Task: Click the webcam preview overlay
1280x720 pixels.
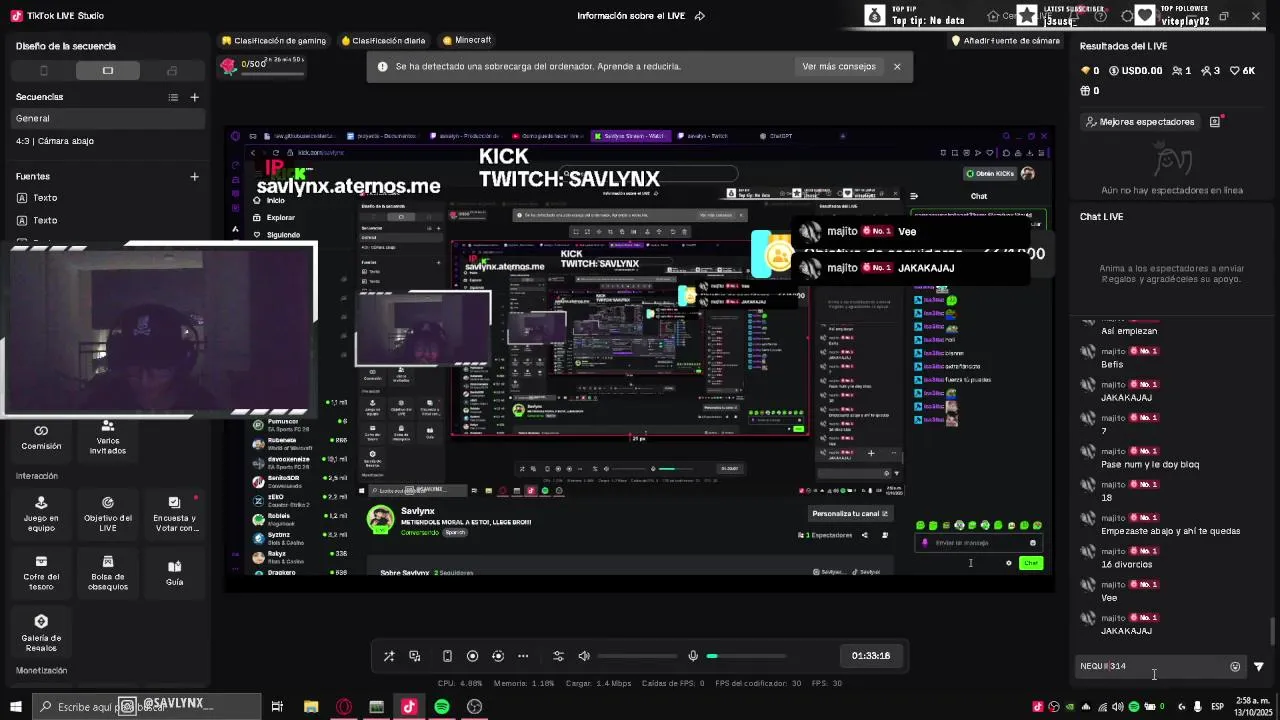Action: [x=160, y=330]
